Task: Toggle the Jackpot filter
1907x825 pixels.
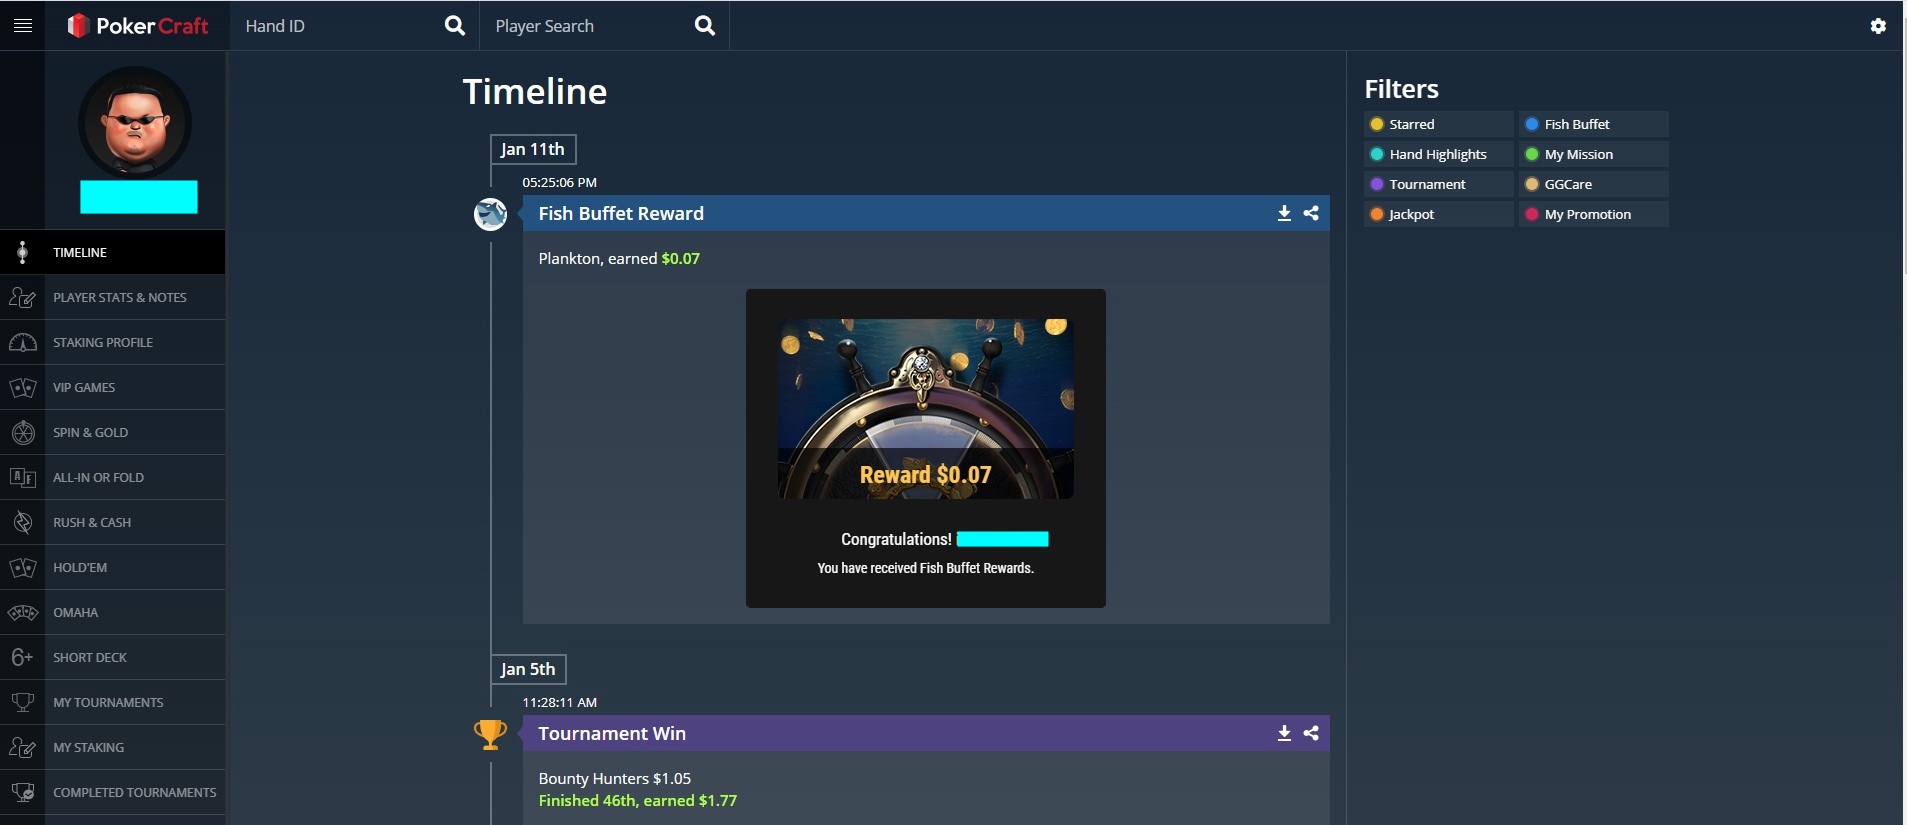Action: click(1437, 214)
